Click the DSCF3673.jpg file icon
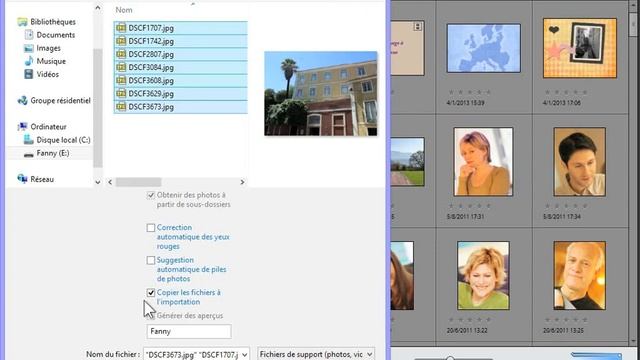 point(121,107)
